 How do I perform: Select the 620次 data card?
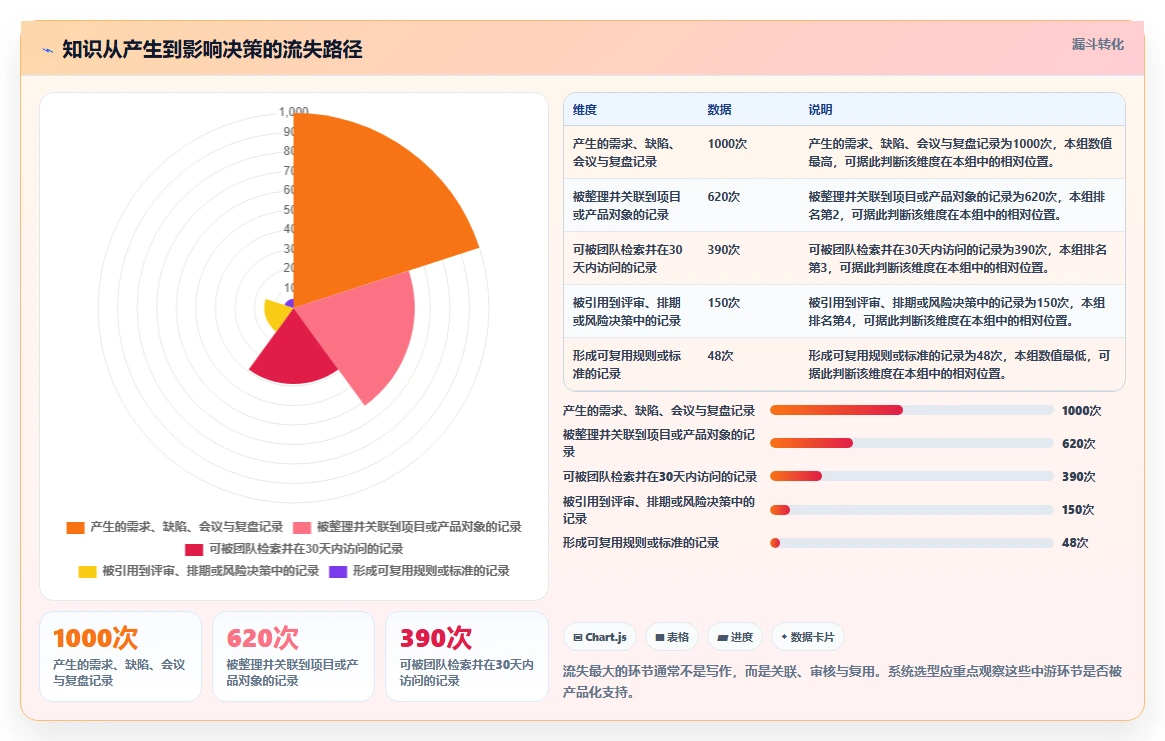(293, 657)
